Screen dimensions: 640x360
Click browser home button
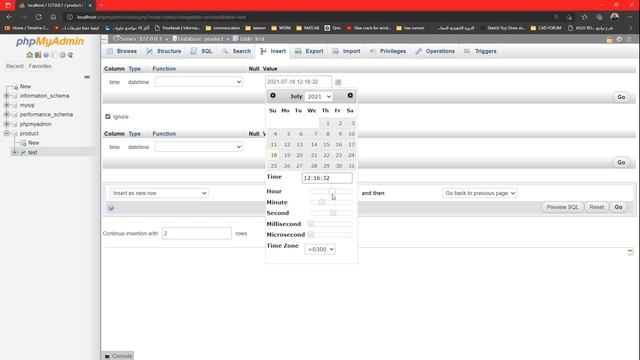click(x=53, y=17)
